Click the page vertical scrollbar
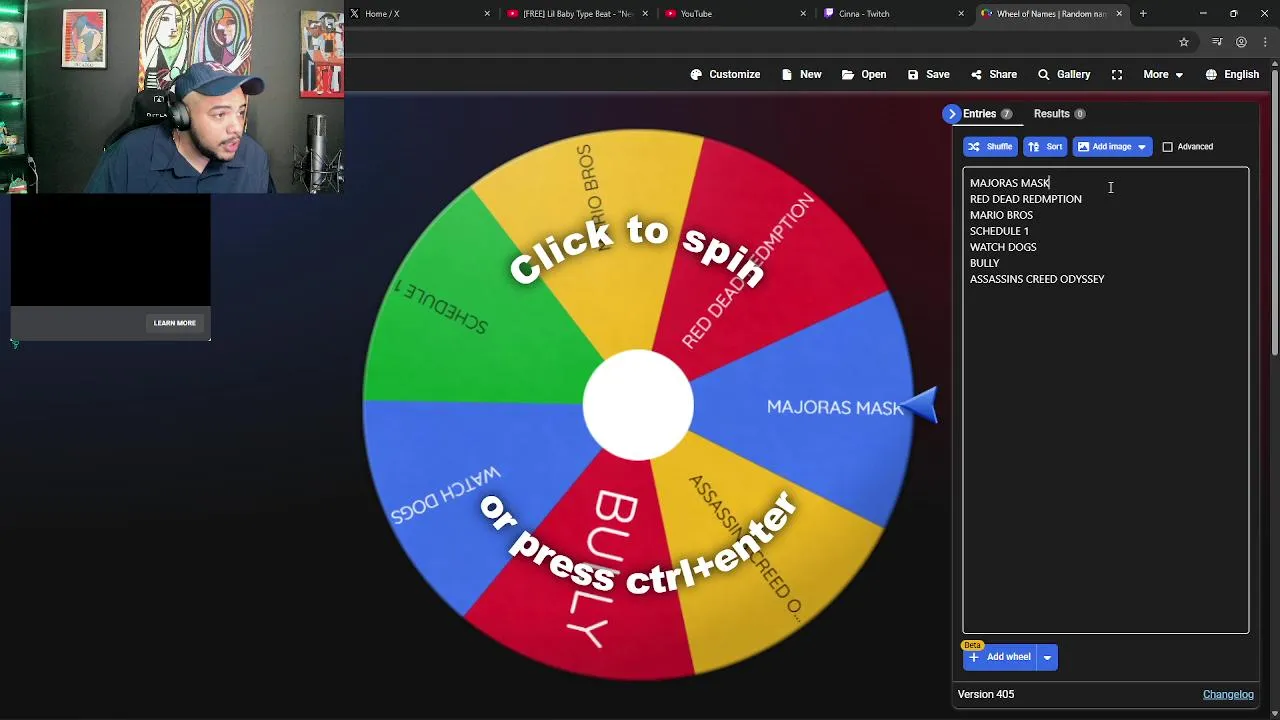The image size is (1280, 720). (x=1275, y=210)
